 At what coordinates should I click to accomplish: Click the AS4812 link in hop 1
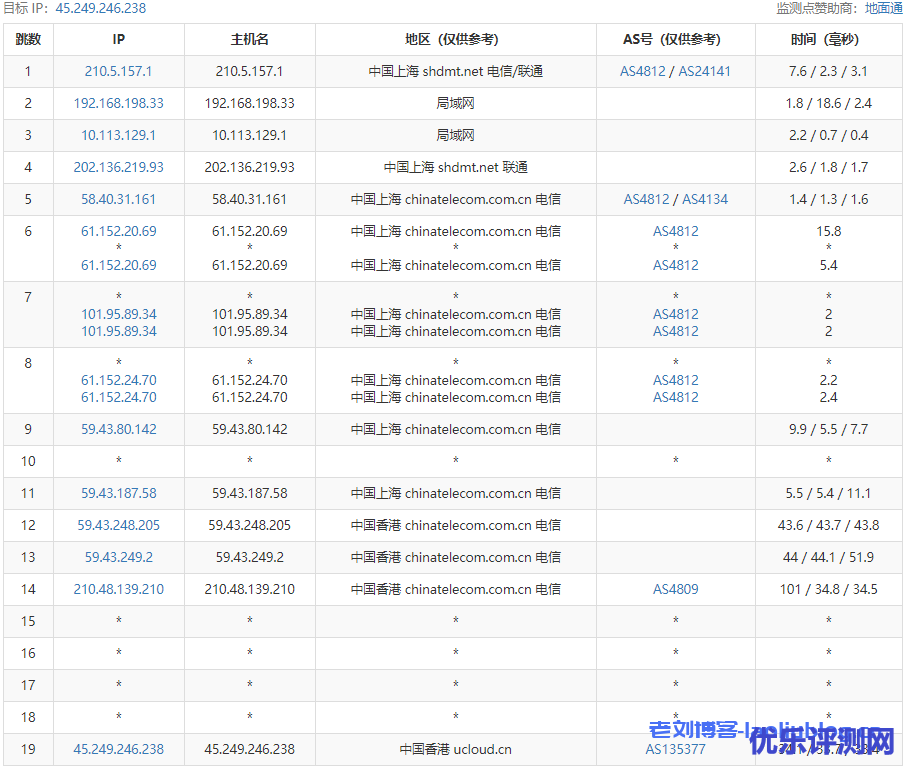(645, 72)
